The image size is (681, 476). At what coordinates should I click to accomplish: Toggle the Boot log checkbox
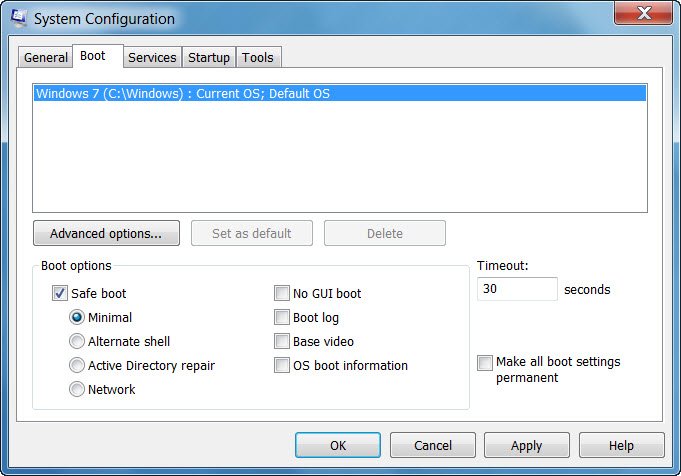point(282,318)
